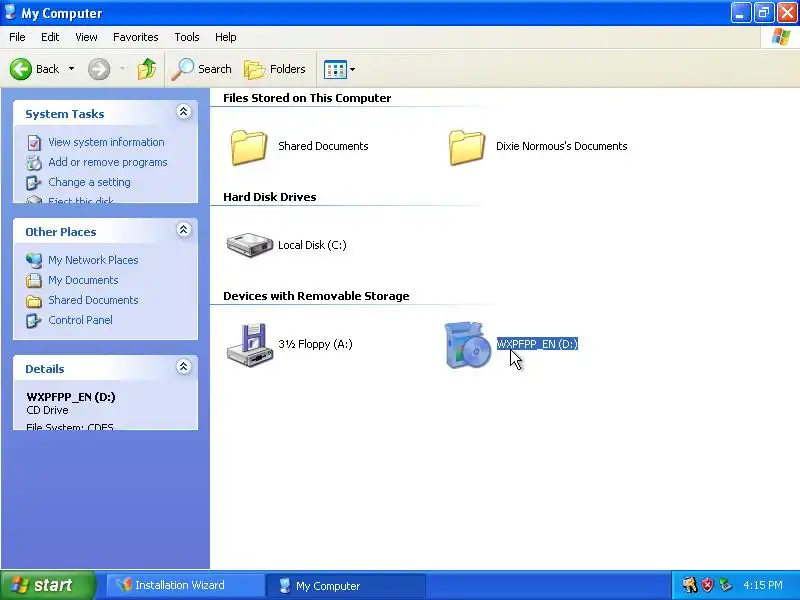Open the File menu

[17, 37]
